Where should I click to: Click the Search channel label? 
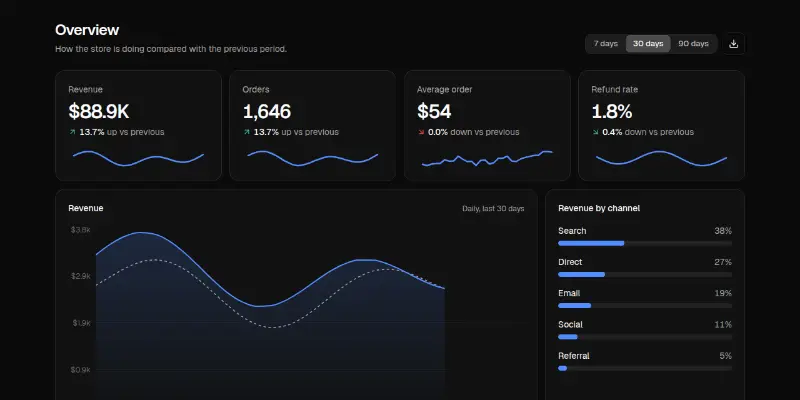(x=572, y=231)
